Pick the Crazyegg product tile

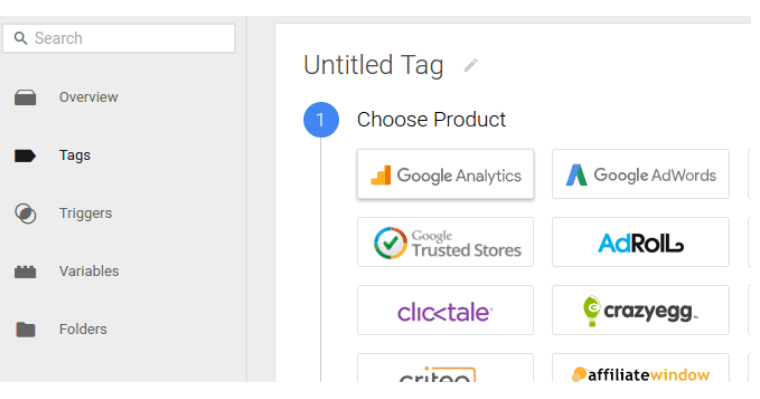[640, 310]
